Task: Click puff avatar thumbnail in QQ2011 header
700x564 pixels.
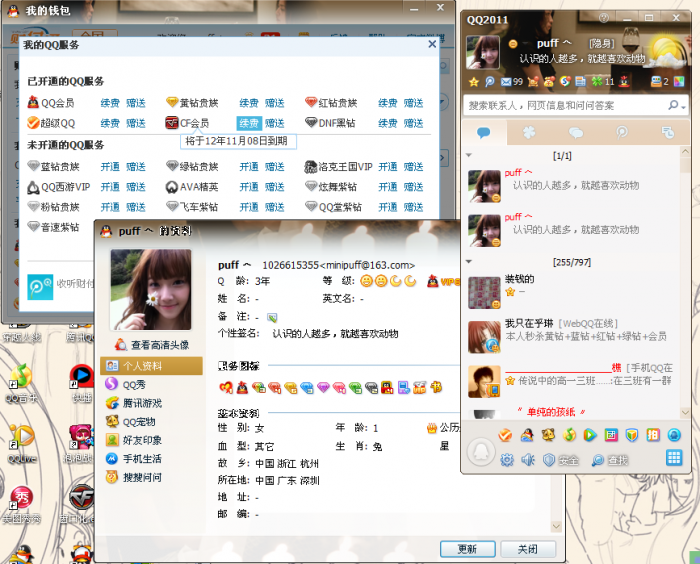Action: pyautogui.click(x=482, y=52)
